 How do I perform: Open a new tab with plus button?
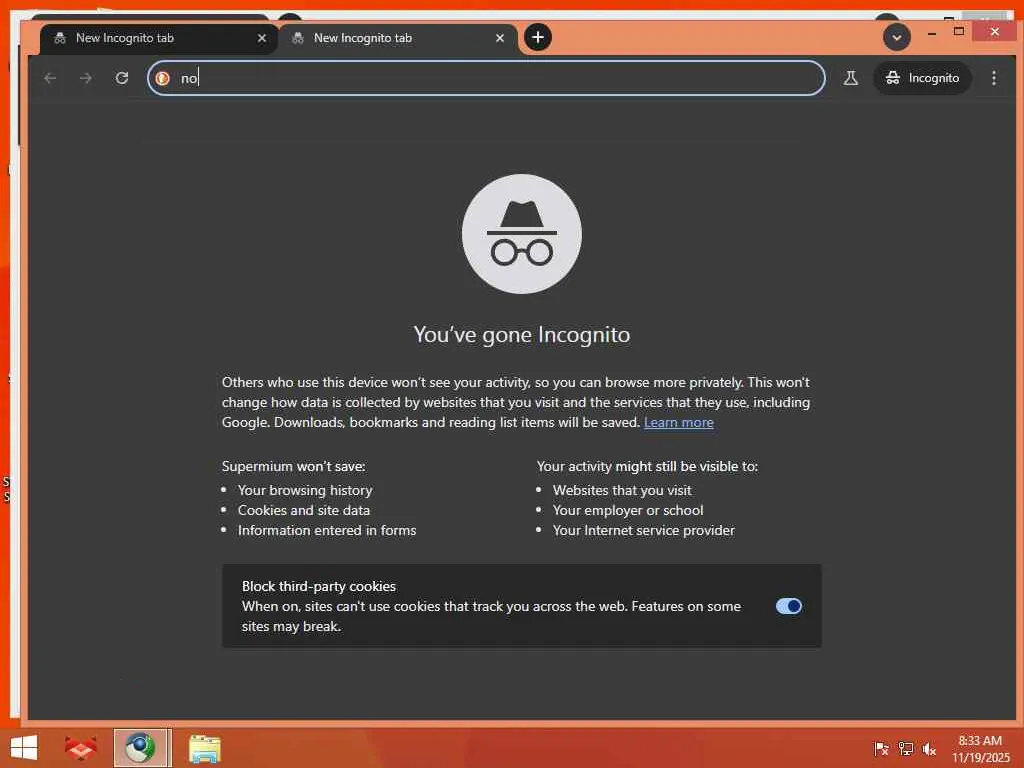point(537,37)
